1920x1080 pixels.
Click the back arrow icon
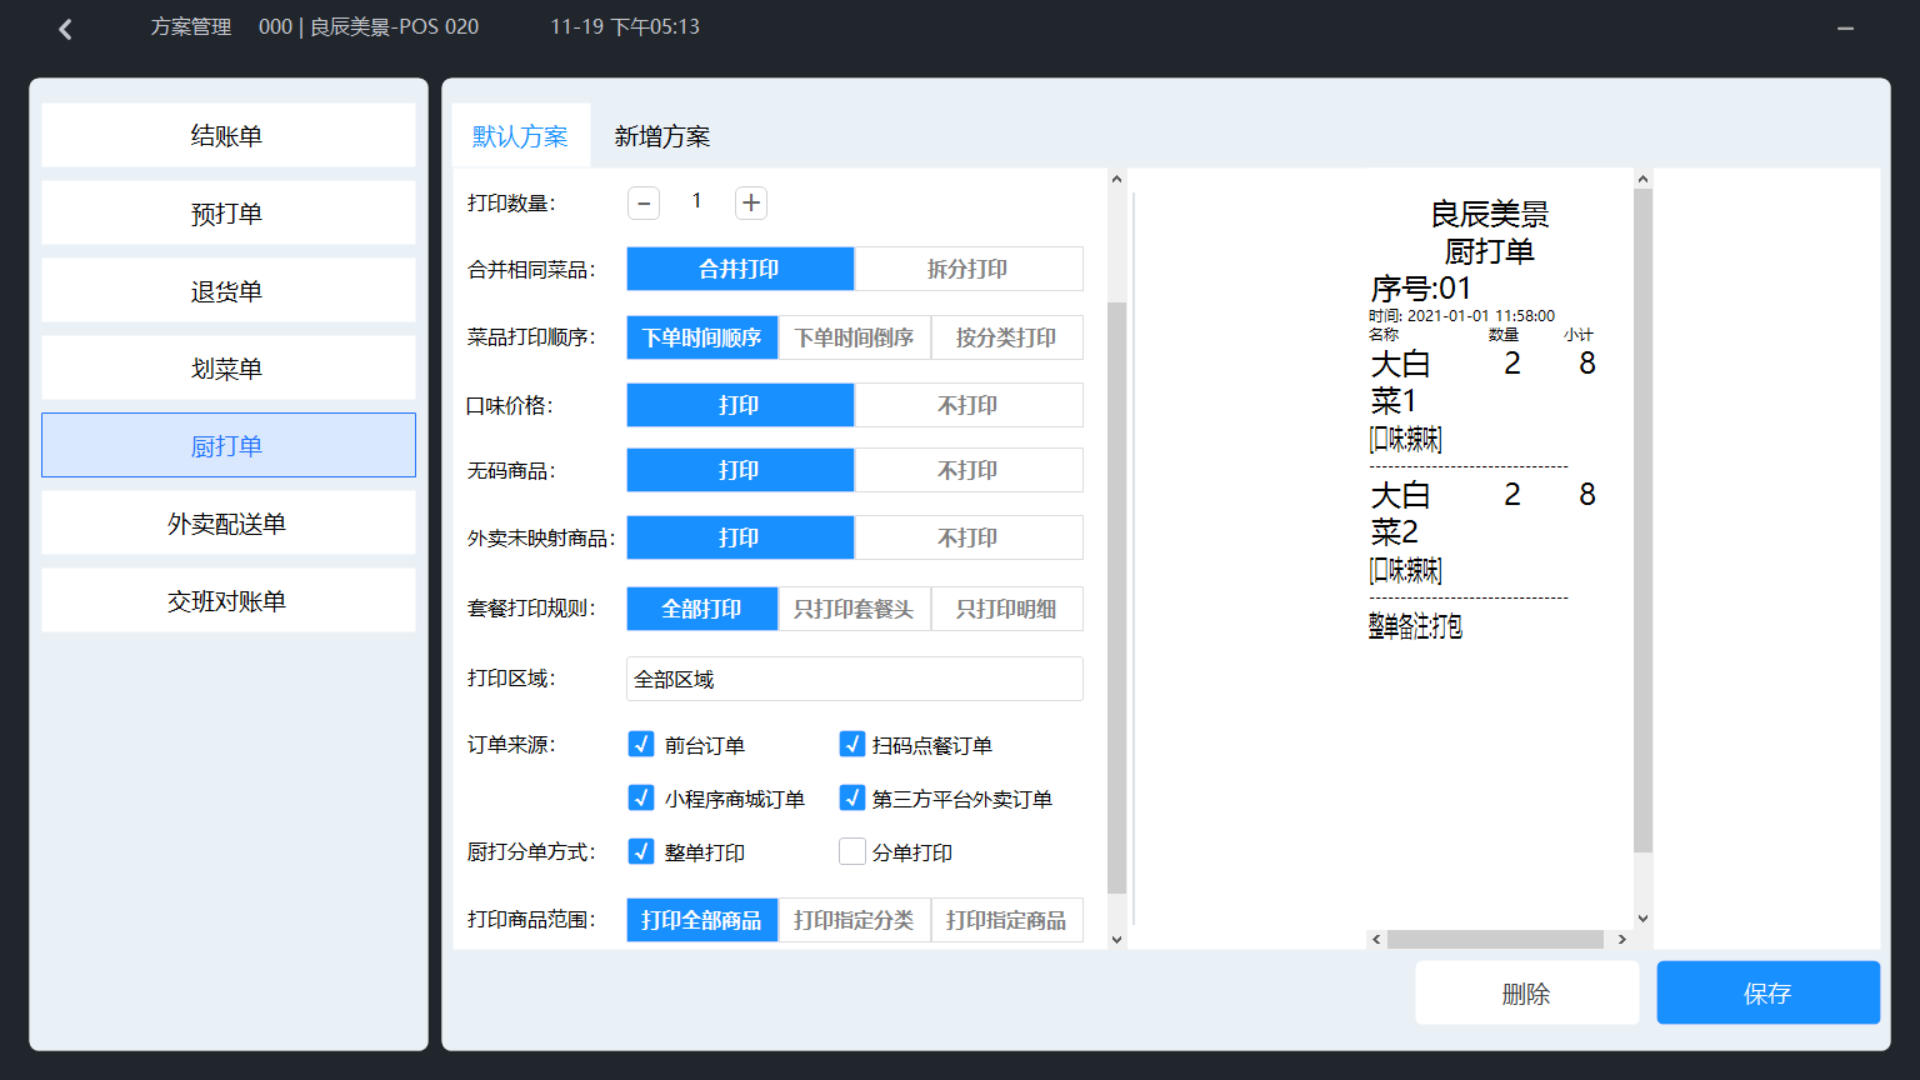[x=66, y=29]
